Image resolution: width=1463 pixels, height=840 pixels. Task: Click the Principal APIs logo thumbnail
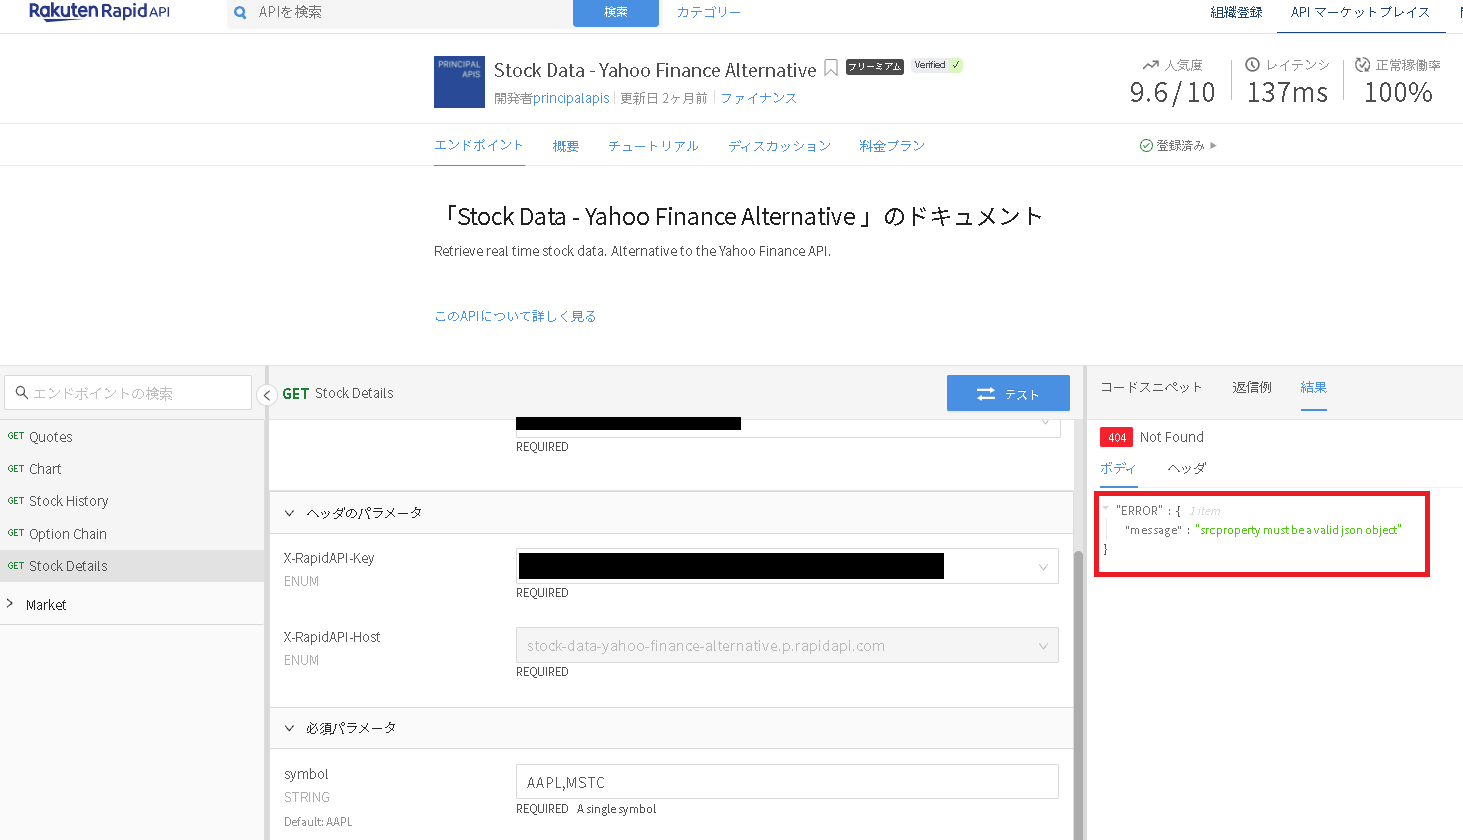point(459,82)
